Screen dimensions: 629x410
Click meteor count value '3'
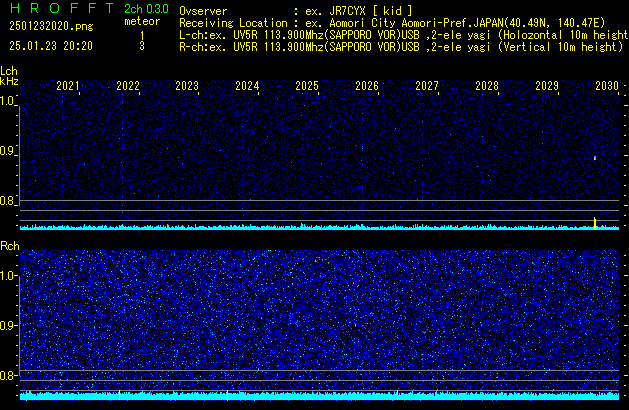[142, 46]
